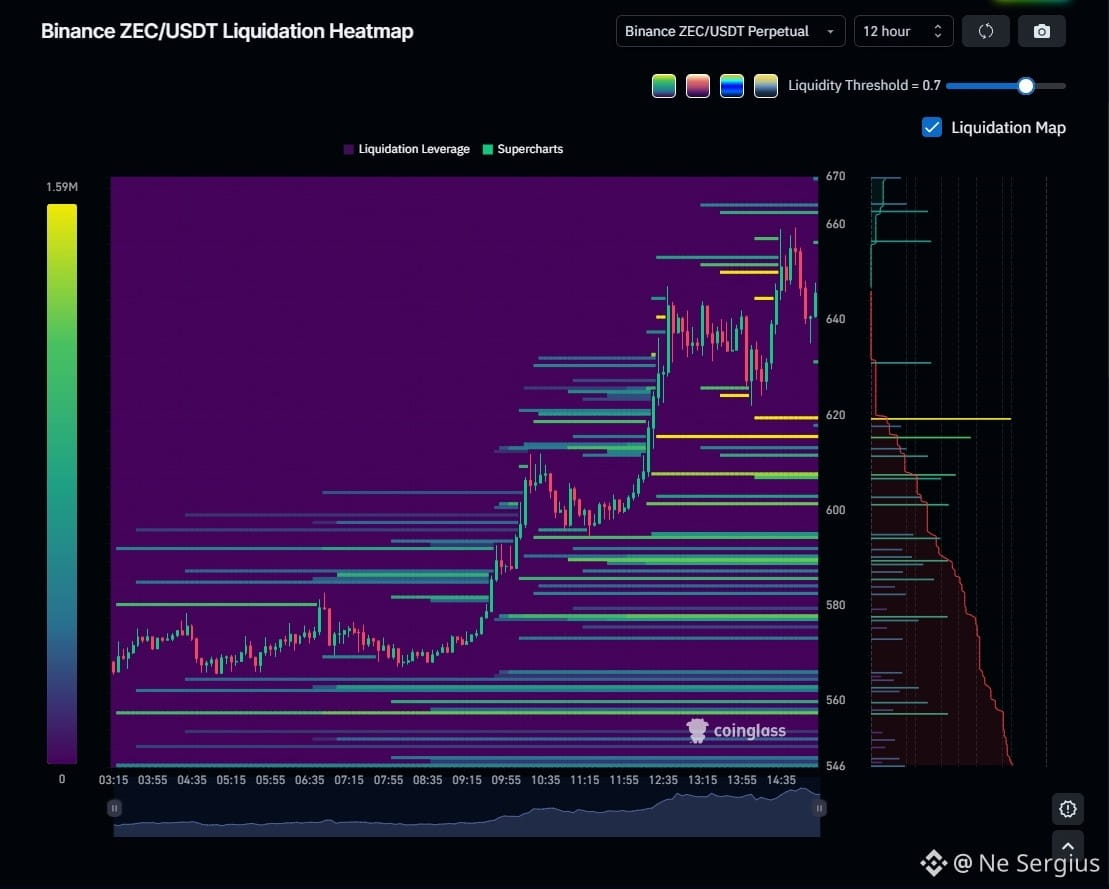The width and height of the screenshot is (1109, 889).
Task: Select the blue gradient color theme swatch
Action: [731, 86]
